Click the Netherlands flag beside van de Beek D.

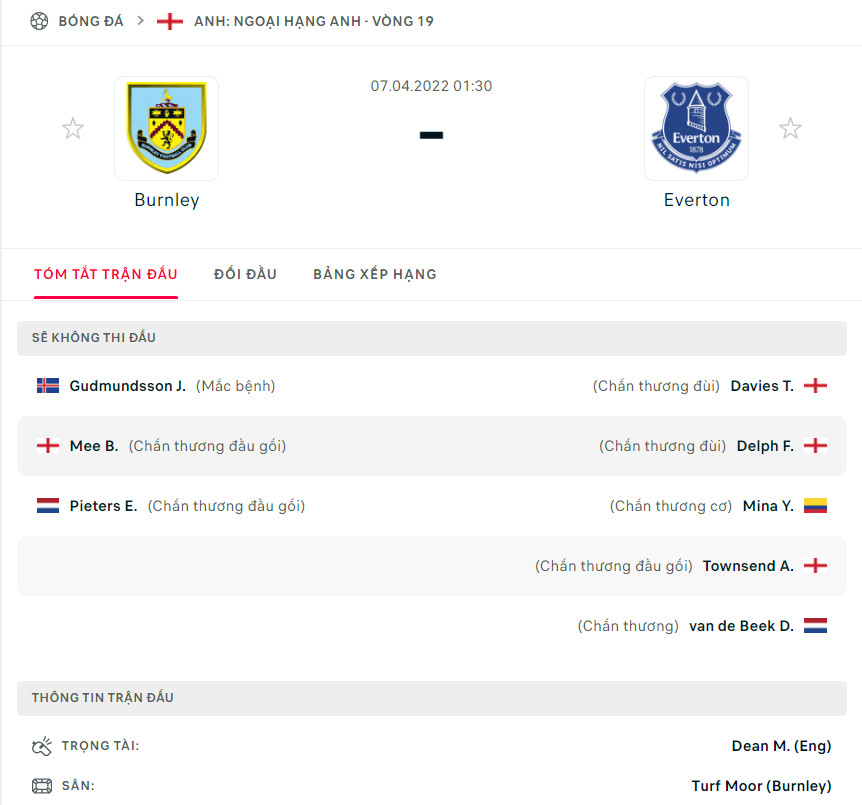pos(816,626)
